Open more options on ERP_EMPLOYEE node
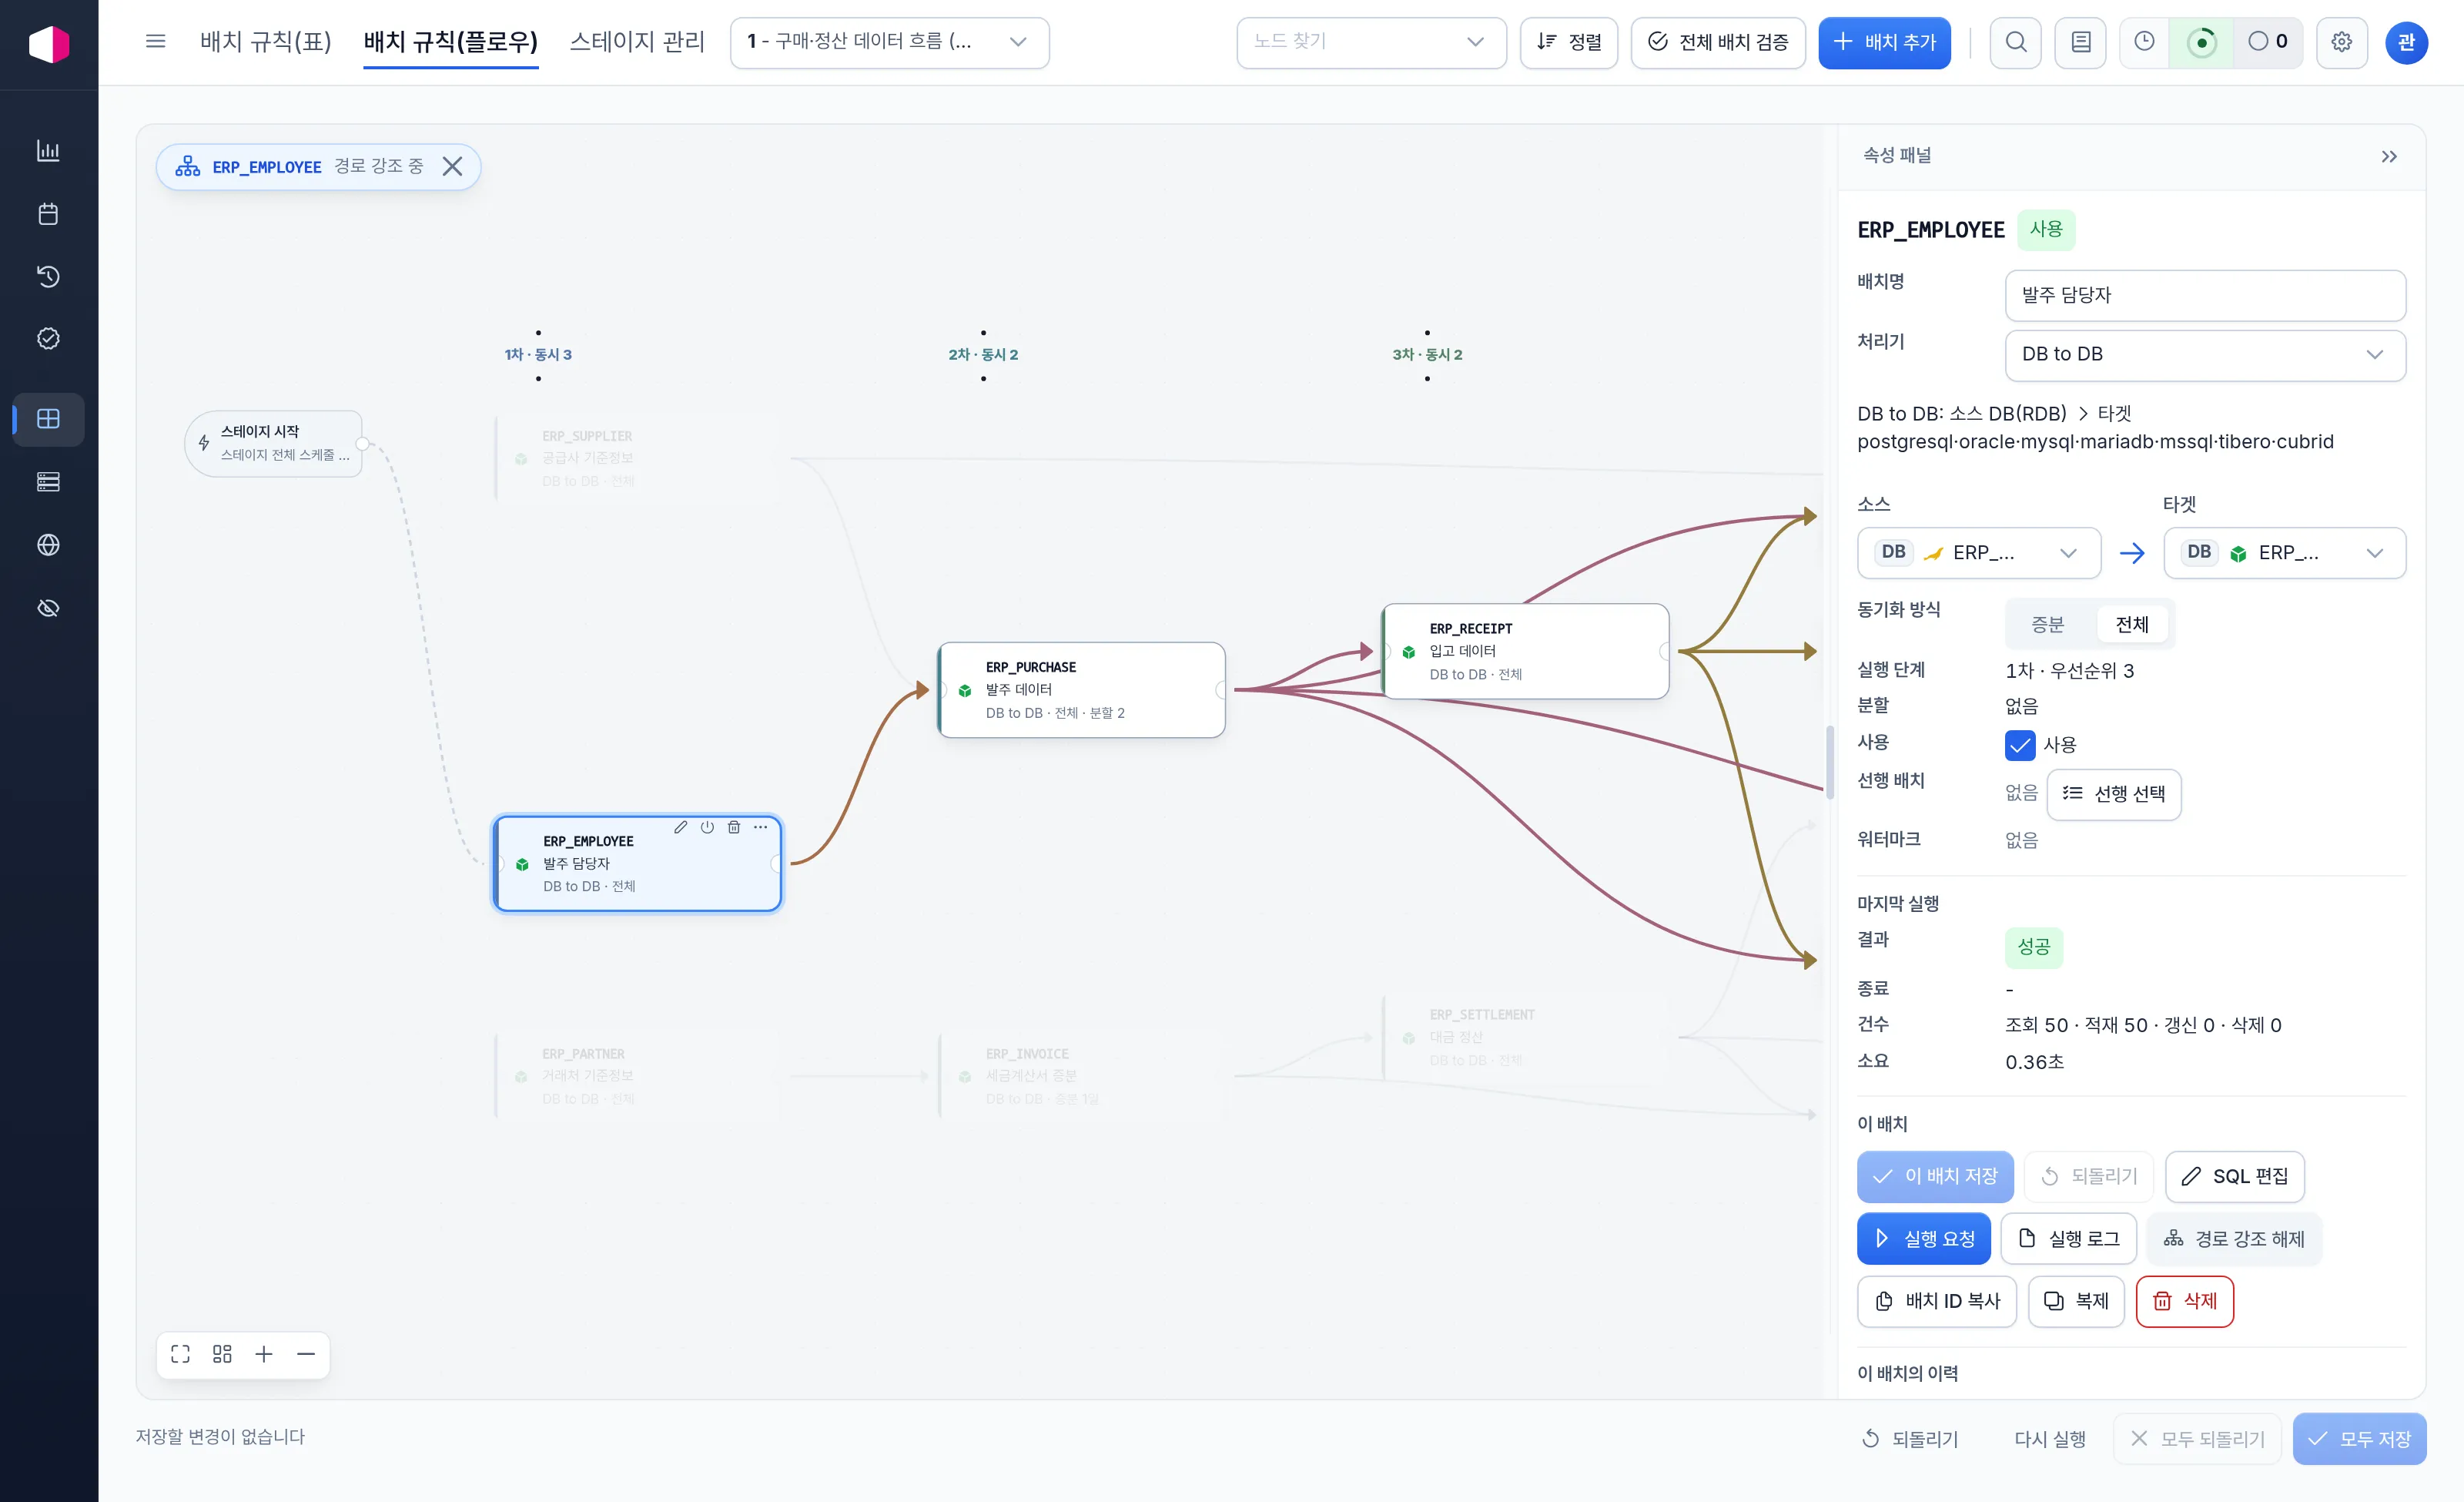Viewport: 2464px width, 1502px height. (761, 827)
